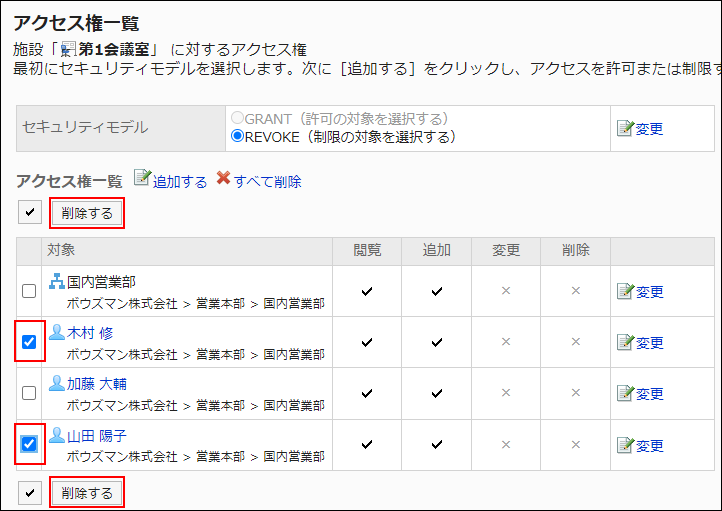Click the red X icon for すべて削除

point(223,178)
